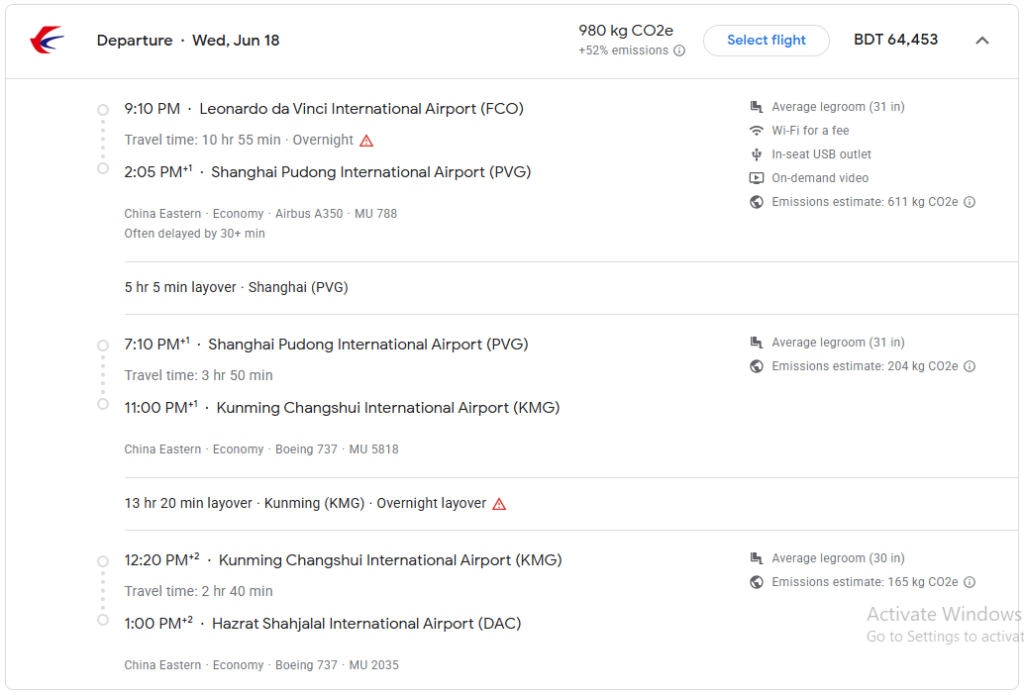Click 11:00 PM Kunming Changshui arrival line
The width and height of the screenshot is (1024, 695).
click(x=342, y=408)
